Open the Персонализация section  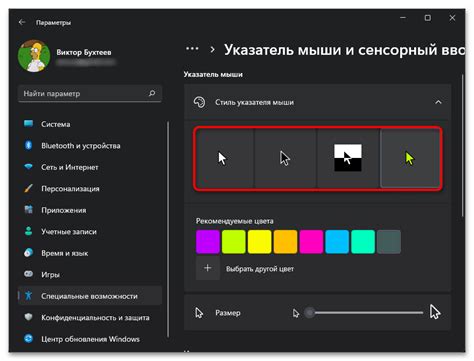[x=90, y=189]
